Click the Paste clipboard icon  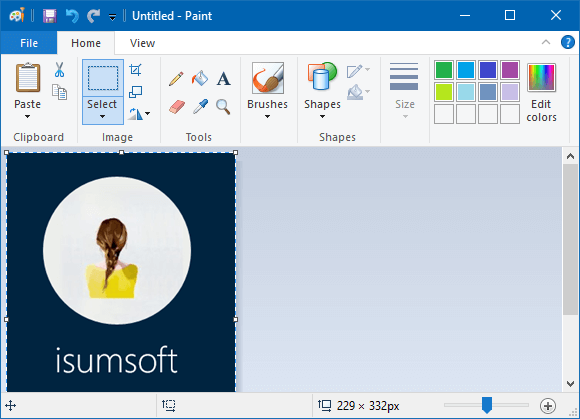(x=28, y=78)
